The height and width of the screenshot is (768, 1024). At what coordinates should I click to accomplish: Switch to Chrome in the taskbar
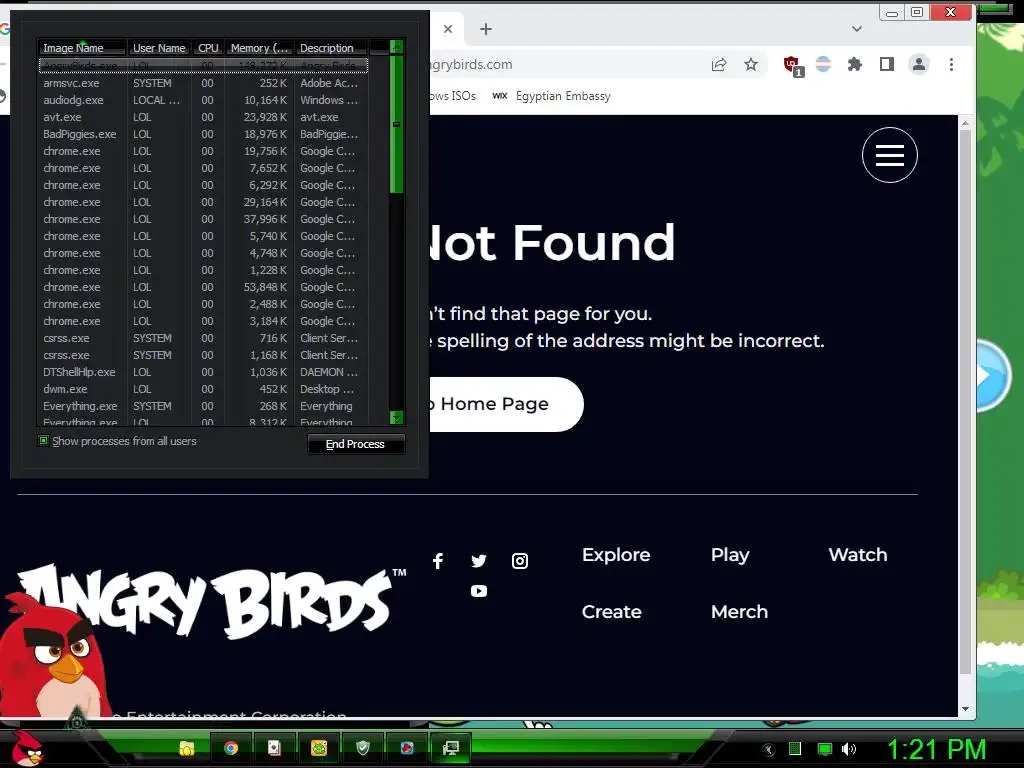pyautogui.click(x=231, y=748)
